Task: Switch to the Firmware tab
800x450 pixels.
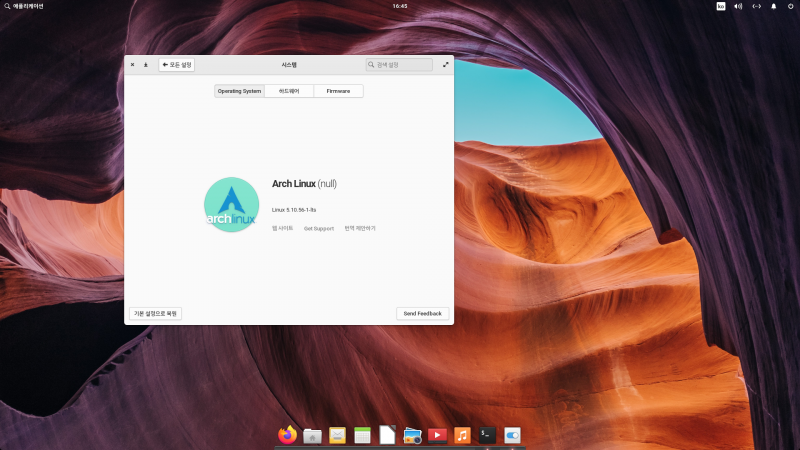Action: point(338,91)
